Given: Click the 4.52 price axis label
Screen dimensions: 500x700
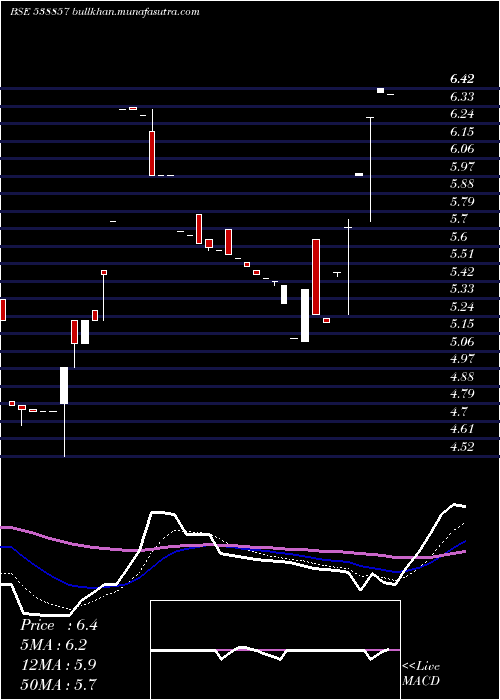Looking at the screenshot, I should point(462,446).
